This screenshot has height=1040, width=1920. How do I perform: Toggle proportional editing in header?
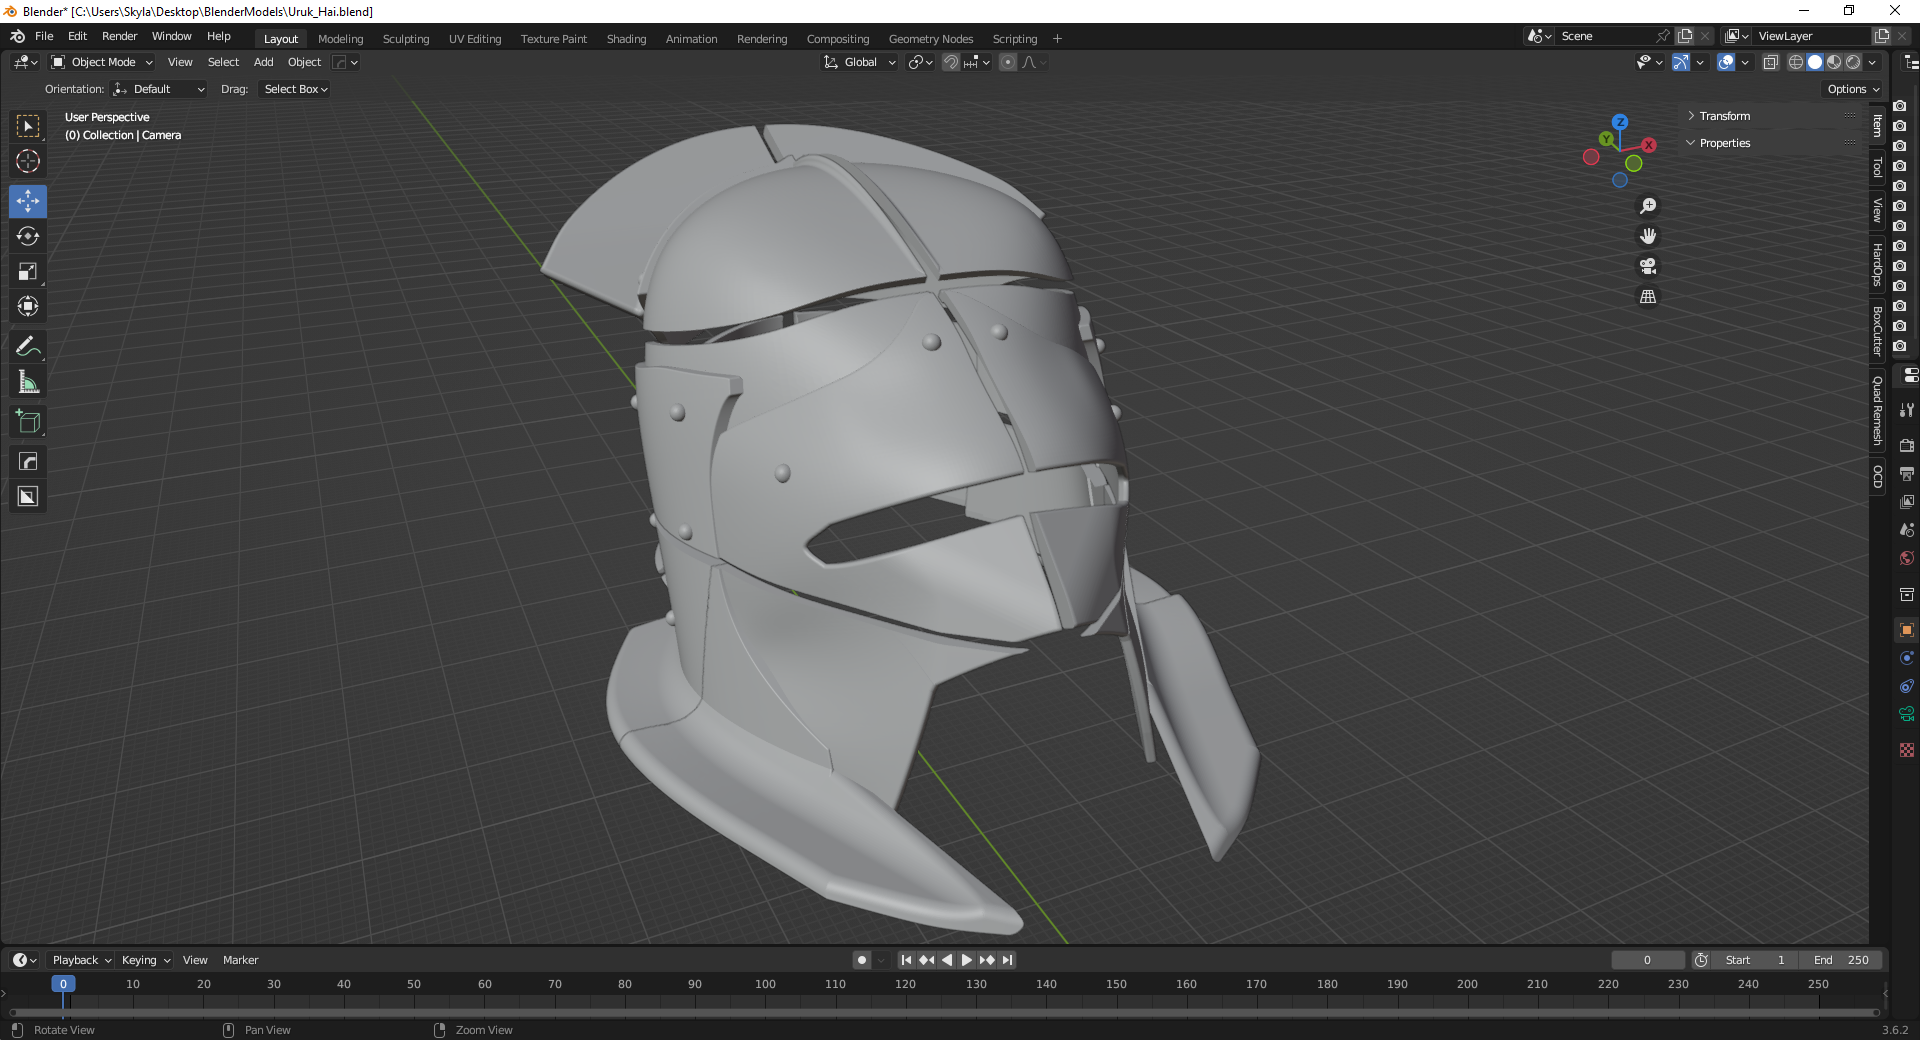click(x=1008, y=62)
